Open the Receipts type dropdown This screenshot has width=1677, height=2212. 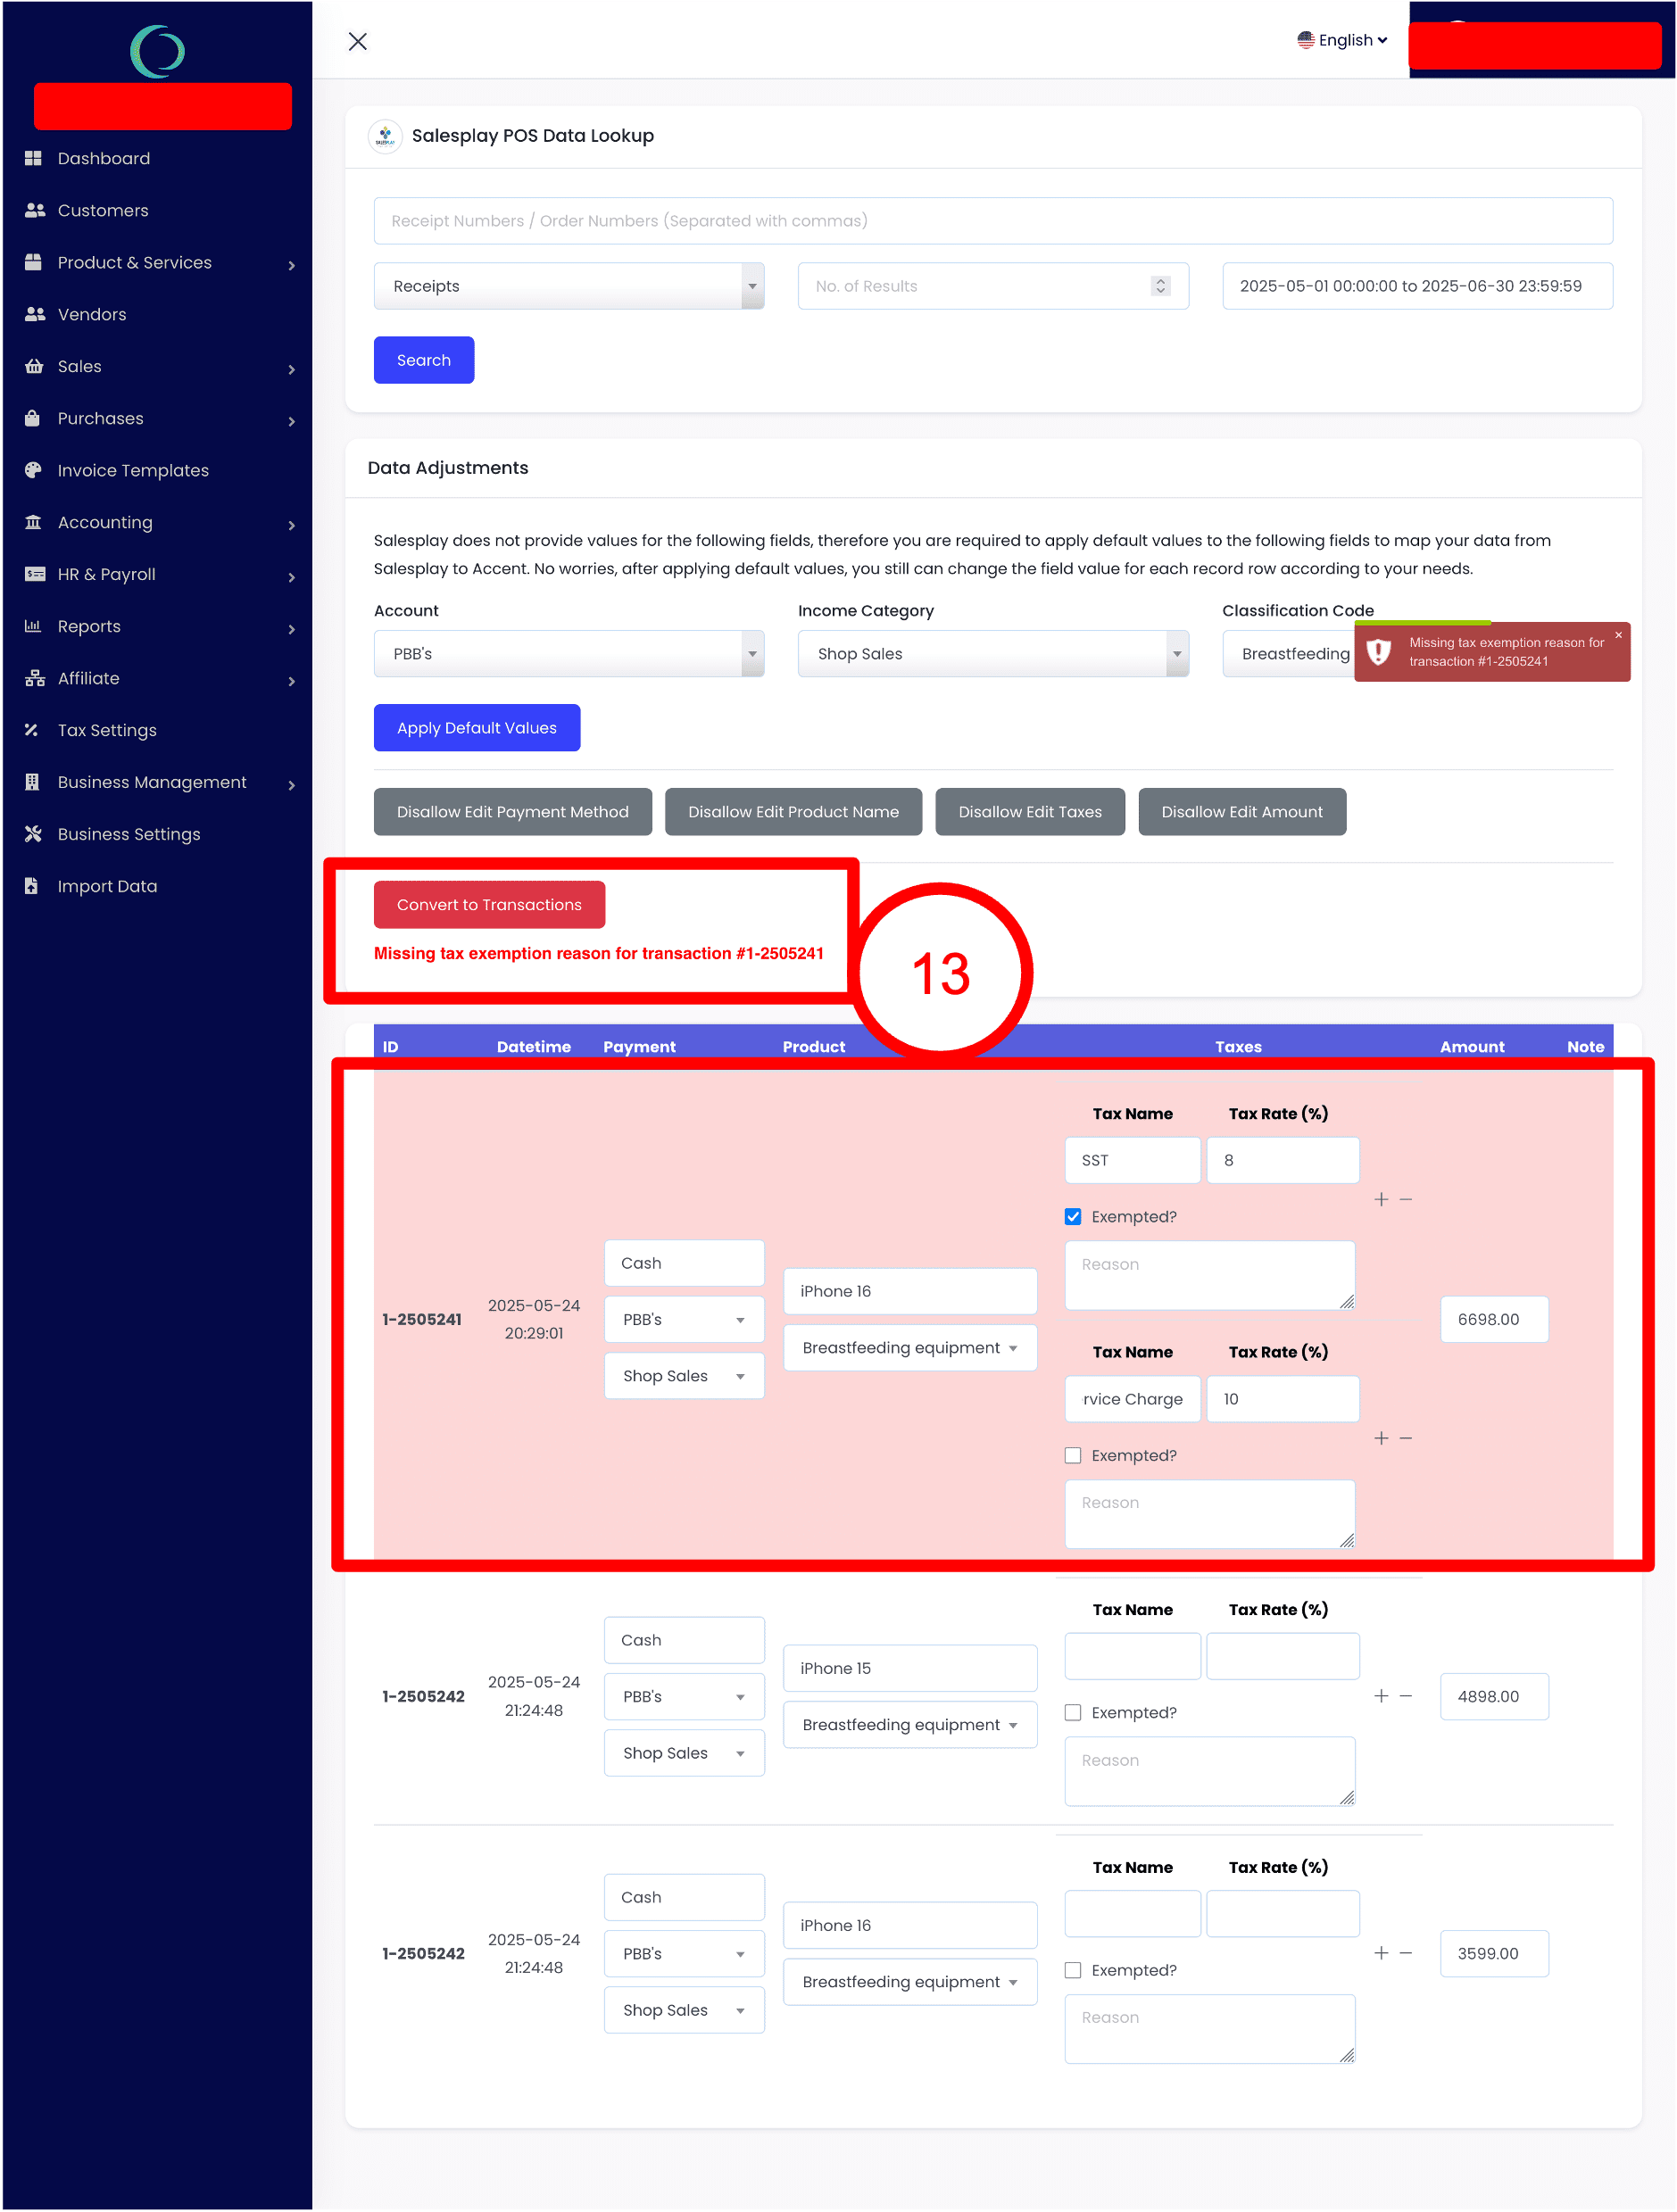tap(568, 286)
